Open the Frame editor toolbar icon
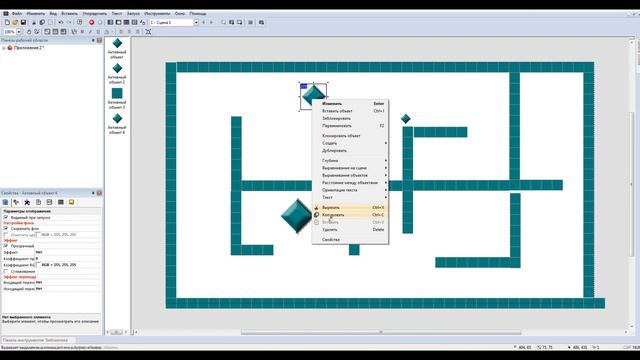 118,22
